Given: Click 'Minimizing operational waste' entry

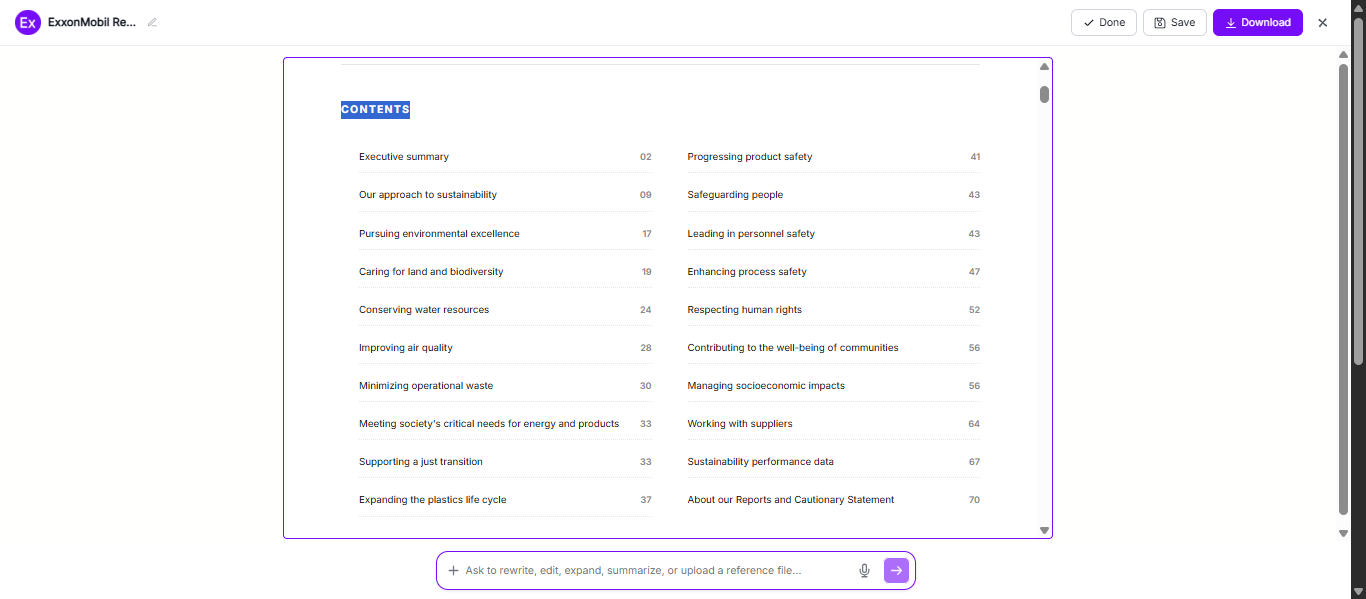Looking at the screenshot, I should (x=426, y=386).
